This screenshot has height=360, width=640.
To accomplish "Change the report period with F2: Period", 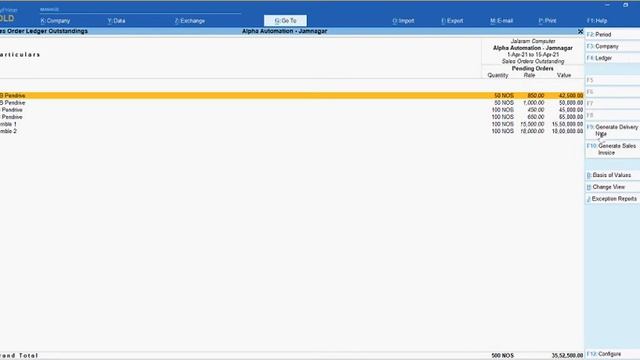I will click(x=612, y=35).
